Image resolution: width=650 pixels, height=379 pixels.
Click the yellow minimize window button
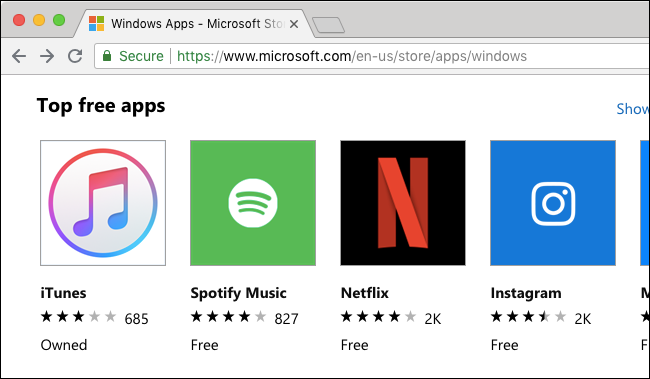(39, 20)
